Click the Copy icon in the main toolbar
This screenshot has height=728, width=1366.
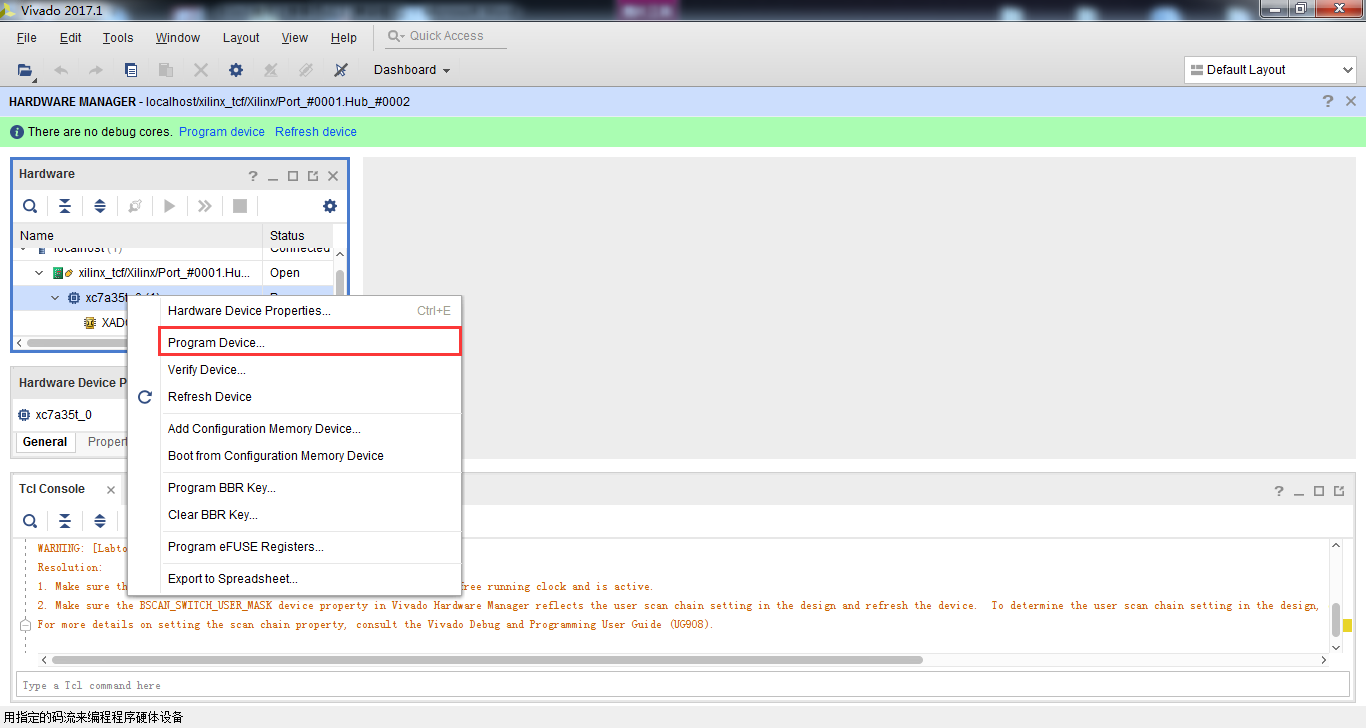coord(131,70)
